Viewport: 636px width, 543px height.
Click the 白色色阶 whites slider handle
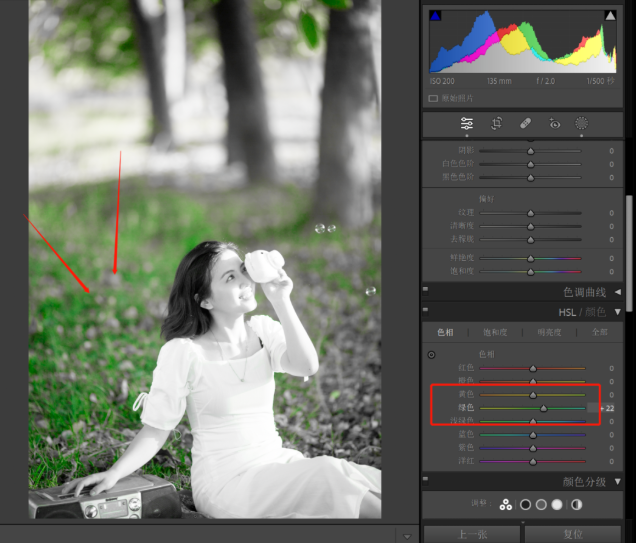tap(531, 165)
